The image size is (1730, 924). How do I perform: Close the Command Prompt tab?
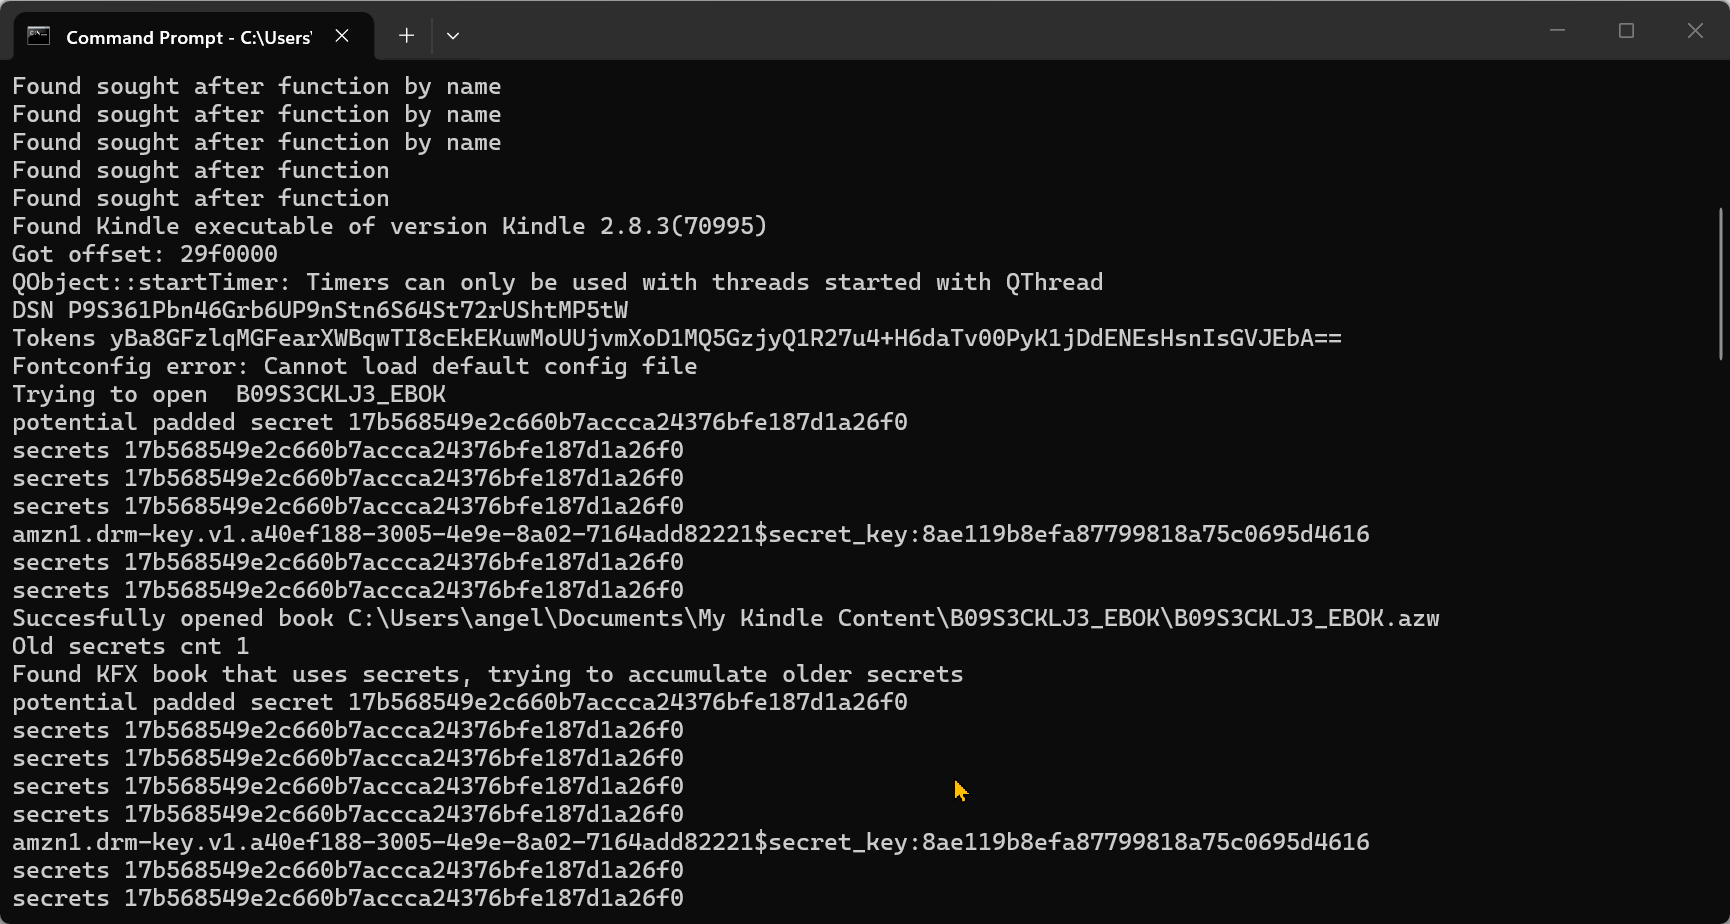pos(342,36)
